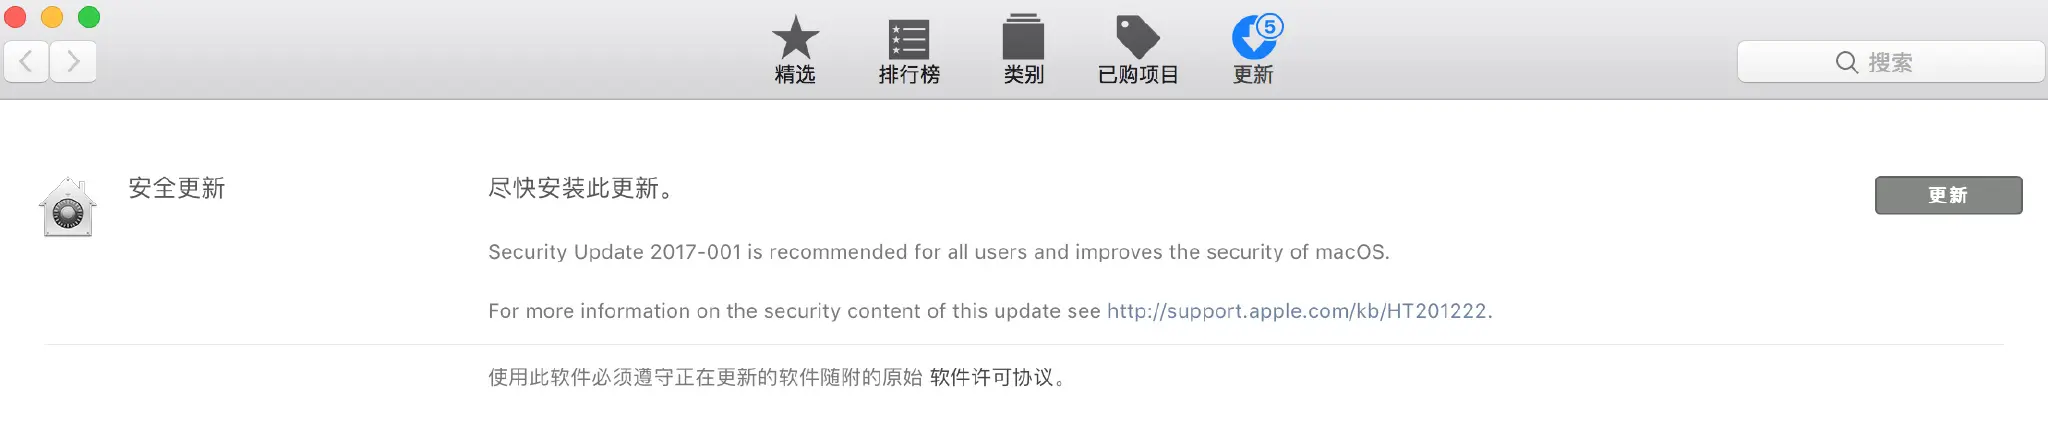
Task: Open the 更新 updates icon
Action: point(1252,39)
